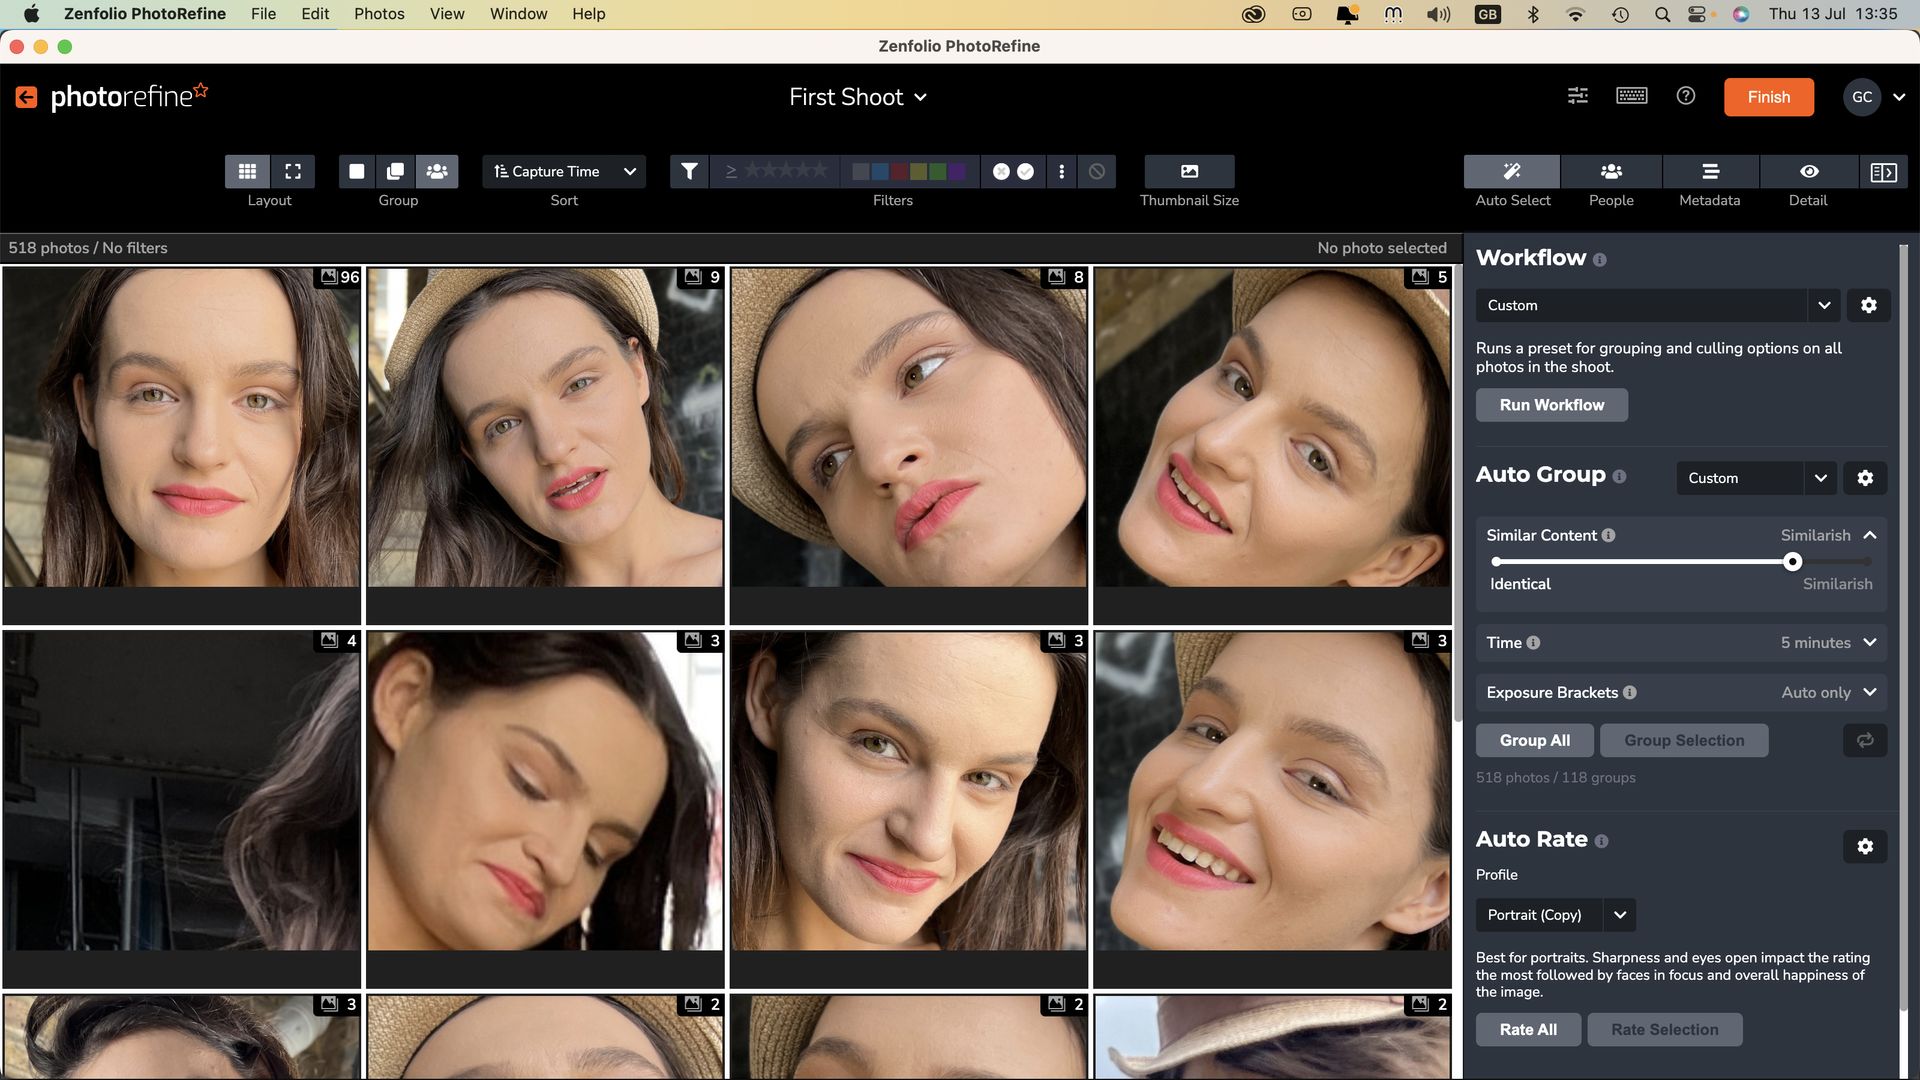The image size is (1920, 1080).
Task: Run Workflow on all photos
Action: [1551, 405]
